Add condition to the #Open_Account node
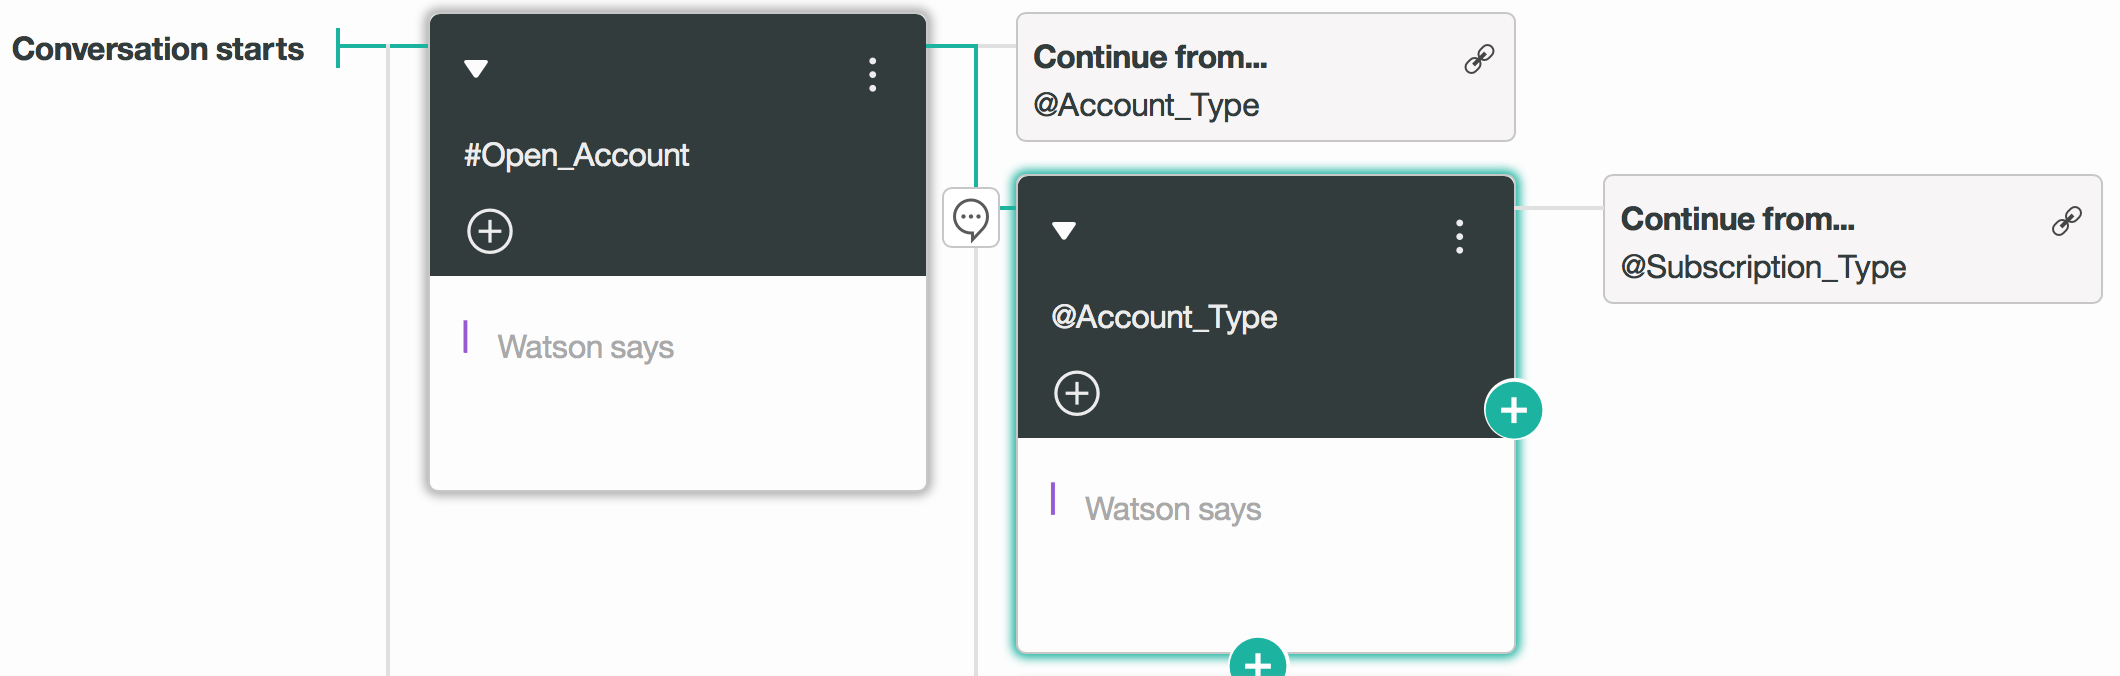This screenshot has width=2120, height=676. tap(490, 232)
